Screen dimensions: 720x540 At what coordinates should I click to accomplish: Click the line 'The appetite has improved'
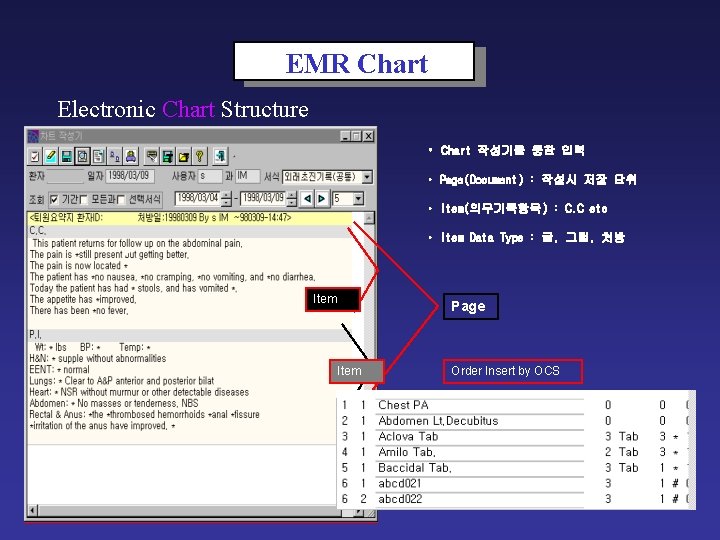point(83,299)
